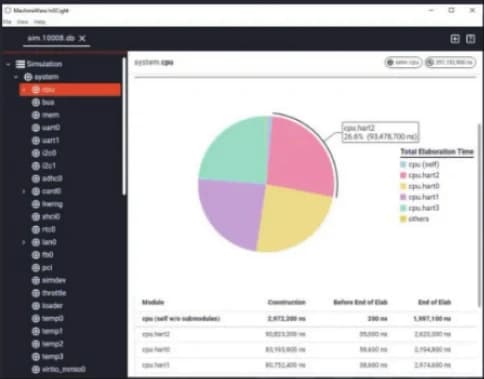
Task: Toggle cpu.hart2 legend swatch
Action: click(403, 175)
